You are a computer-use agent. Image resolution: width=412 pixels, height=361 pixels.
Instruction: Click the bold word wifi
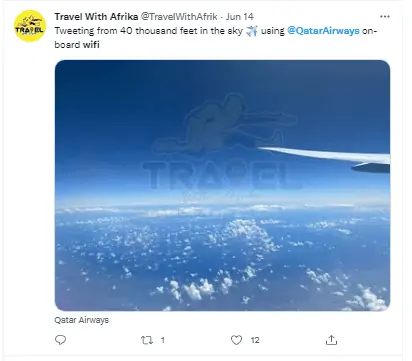(x=91, y=45)
